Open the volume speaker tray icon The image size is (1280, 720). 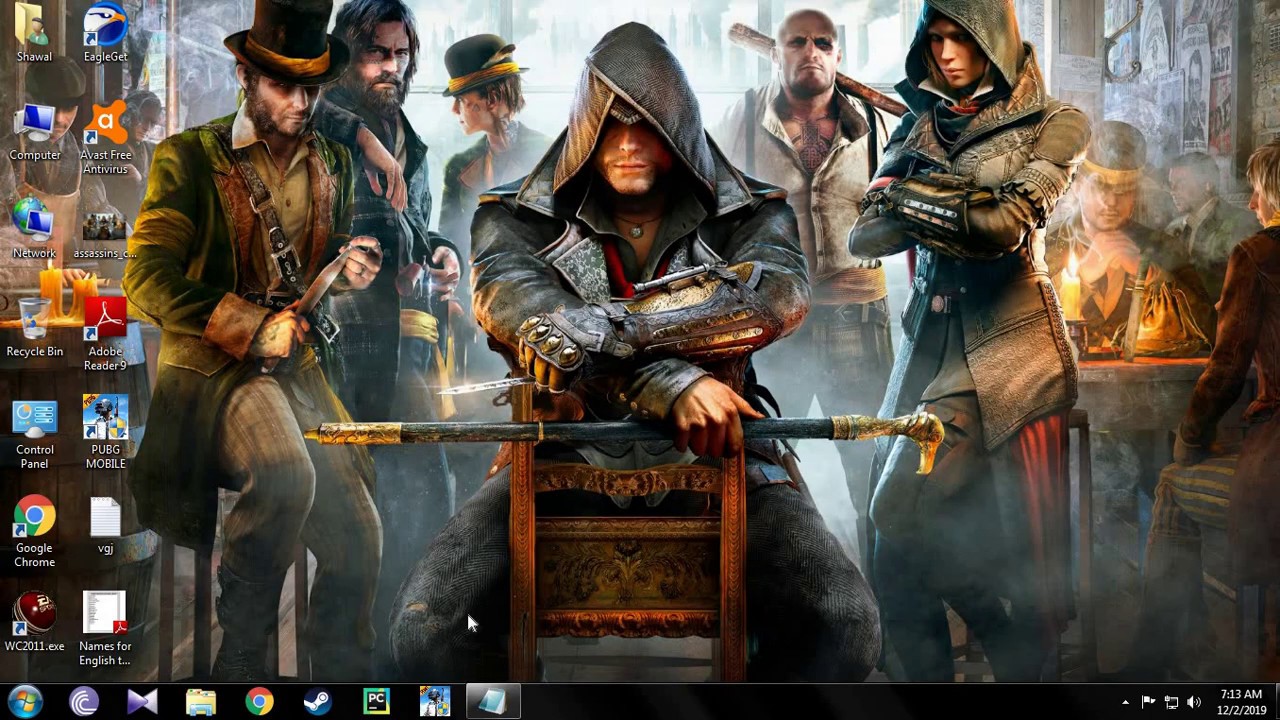point(1194,702)
